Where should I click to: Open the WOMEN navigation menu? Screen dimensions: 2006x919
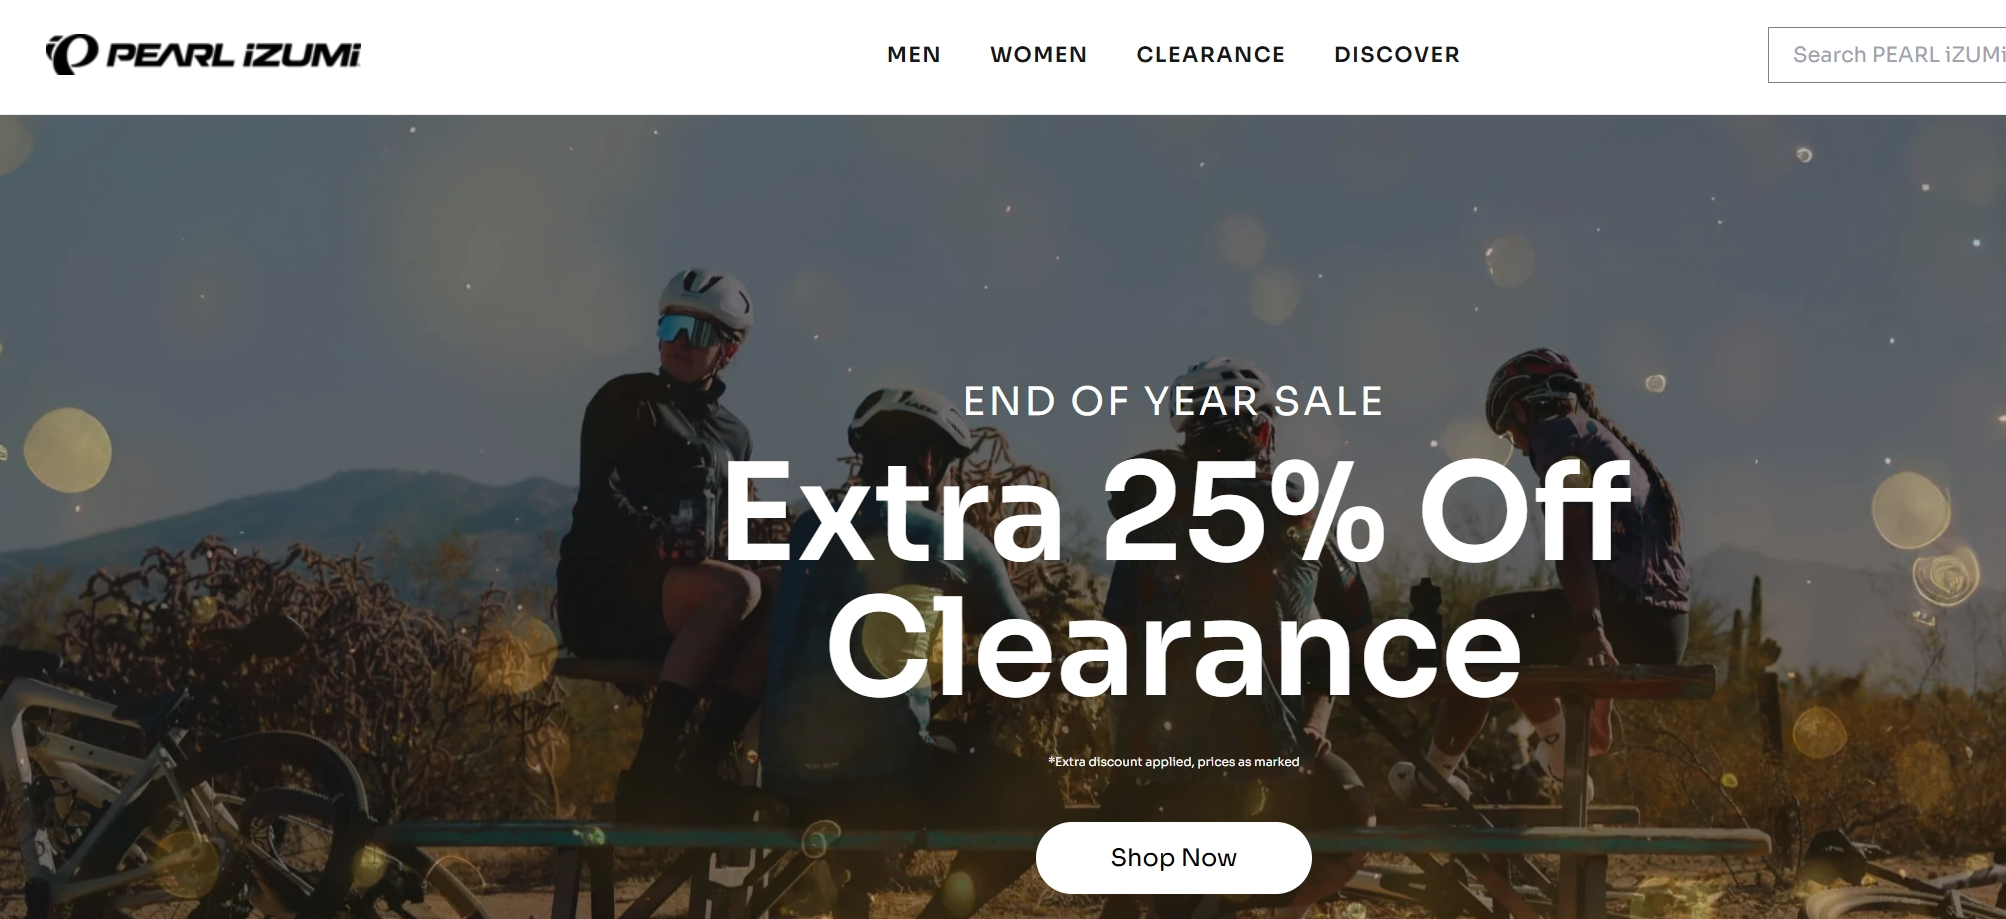[x=1038, y=54]
